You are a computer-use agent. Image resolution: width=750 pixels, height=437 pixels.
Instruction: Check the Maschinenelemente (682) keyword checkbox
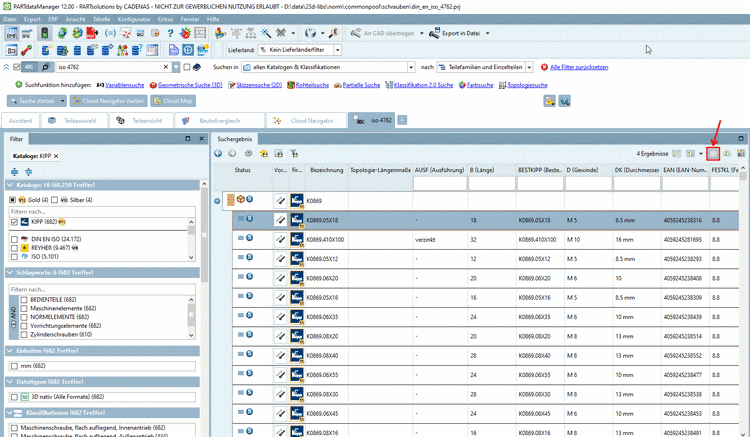pyautogui.click(x=22, y=307)
